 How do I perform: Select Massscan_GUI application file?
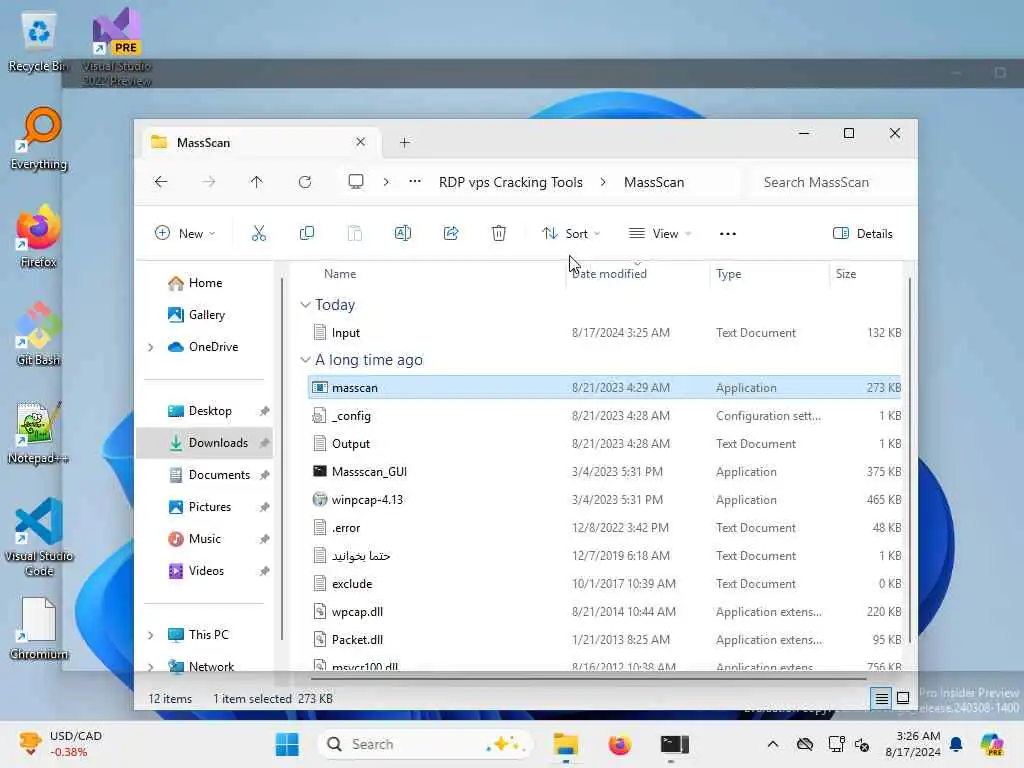pos(604,472)
